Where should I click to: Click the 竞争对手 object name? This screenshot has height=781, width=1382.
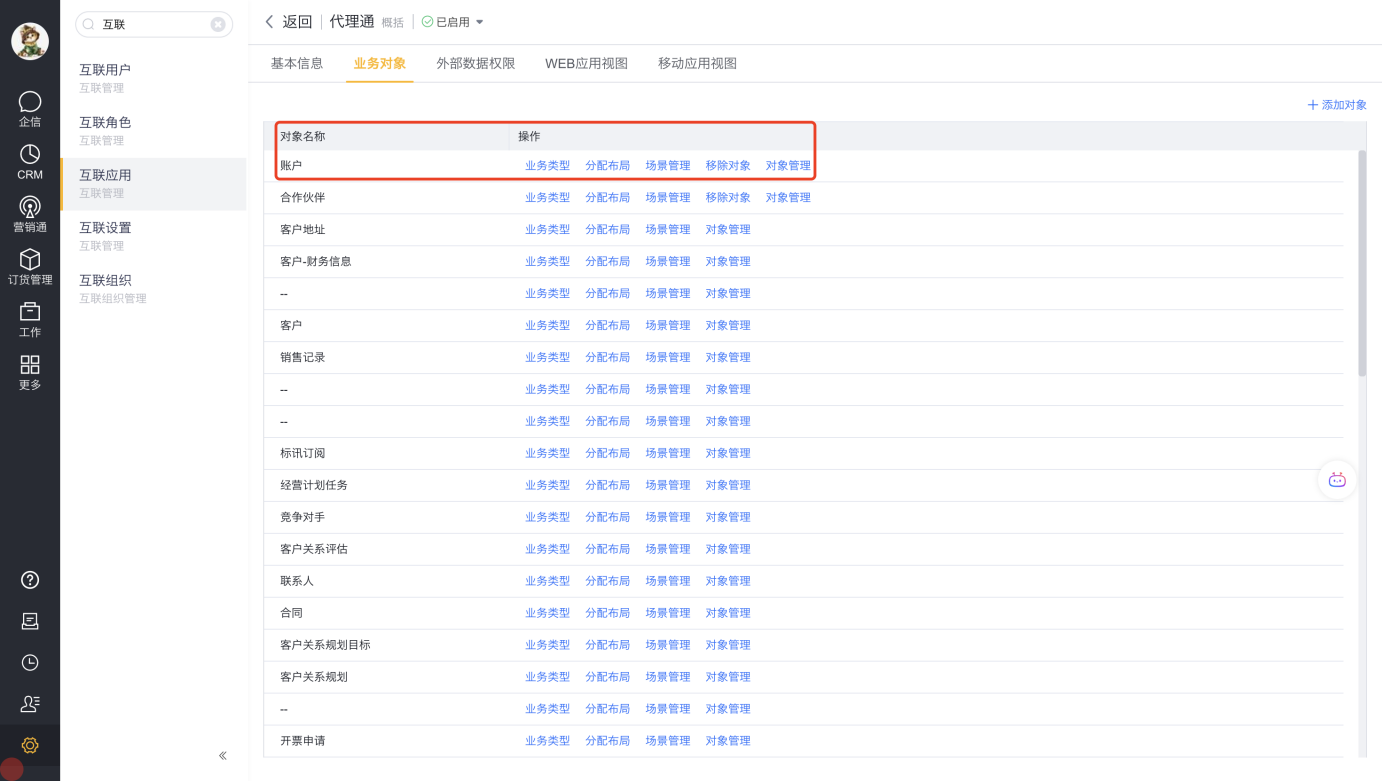(x=303, y=518)
